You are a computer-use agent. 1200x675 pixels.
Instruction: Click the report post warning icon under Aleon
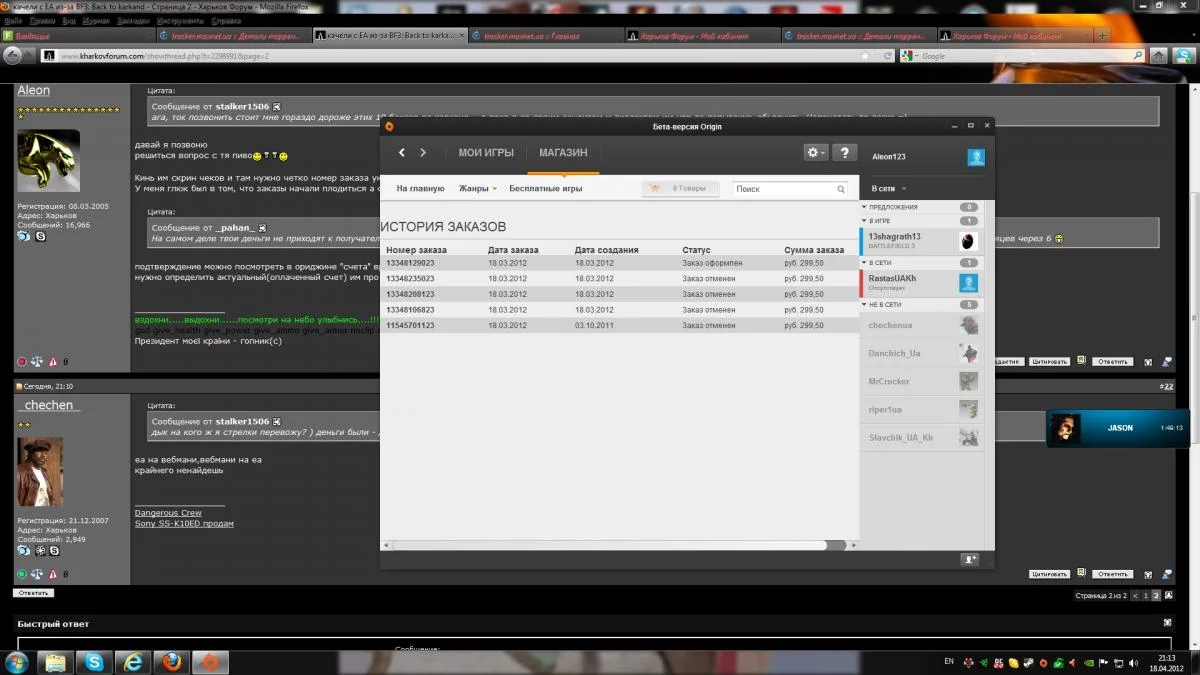[53, 362]
